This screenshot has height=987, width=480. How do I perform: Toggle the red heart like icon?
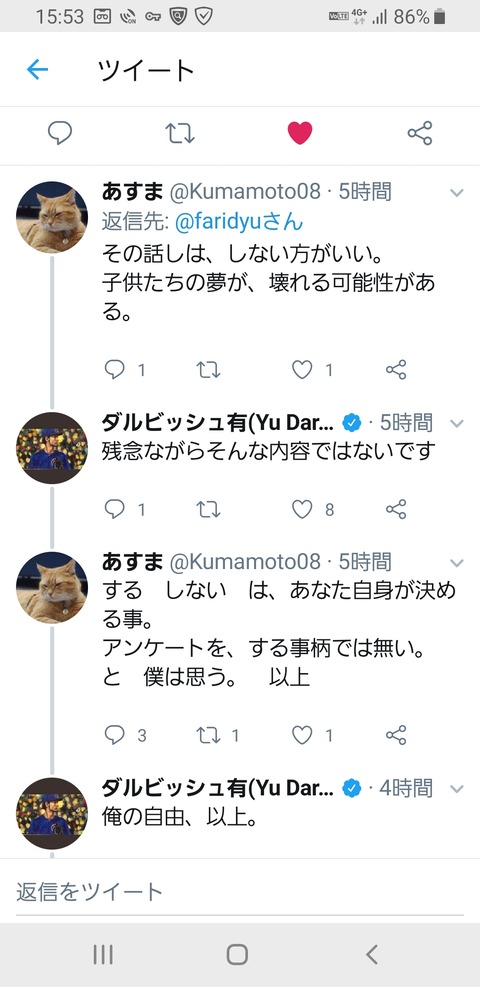point(299,133)
